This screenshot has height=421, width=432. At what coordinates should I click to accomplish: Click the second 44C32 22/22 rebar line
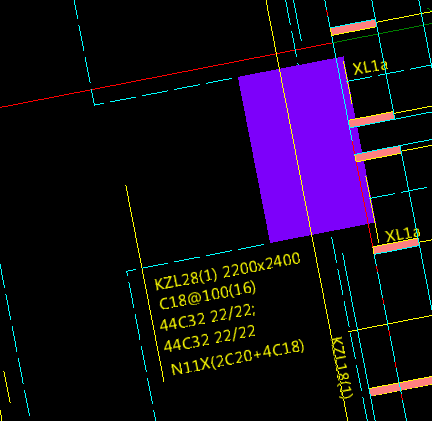[x=210, y=338]
